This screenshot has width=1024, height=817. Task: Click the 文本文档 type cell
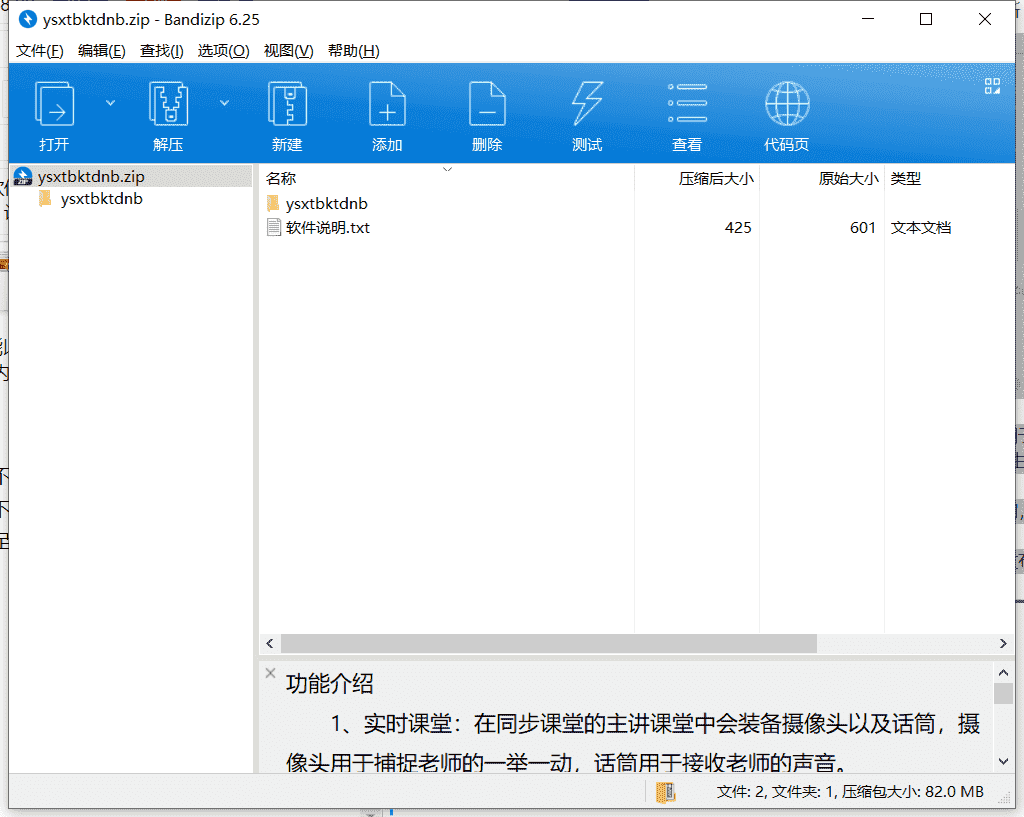tap(921, 228)
